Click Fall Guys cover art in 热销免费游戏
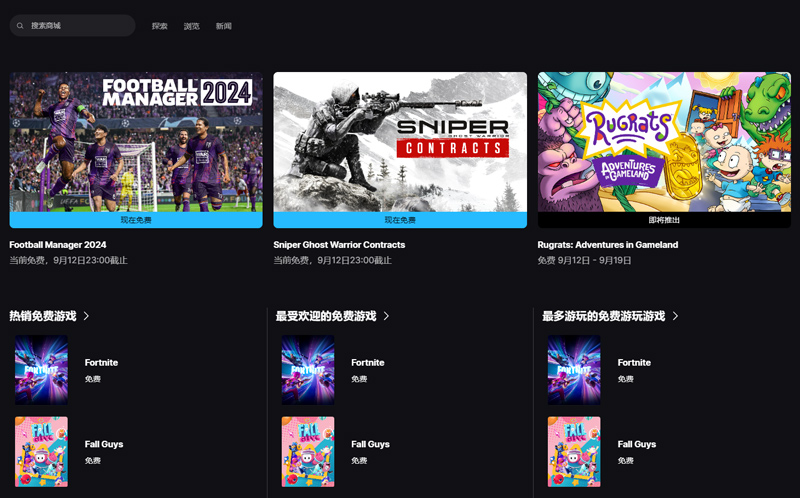The image size is (800, 498). click(x=41, y=452)
